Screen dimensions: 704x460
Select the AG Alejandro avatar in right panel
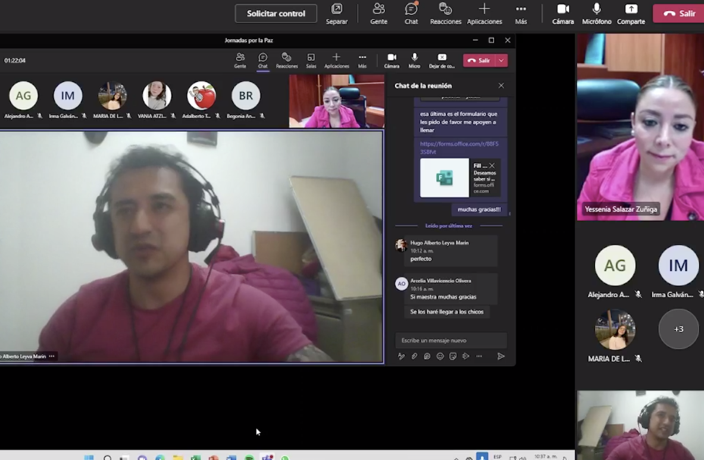tap(615, 265)
